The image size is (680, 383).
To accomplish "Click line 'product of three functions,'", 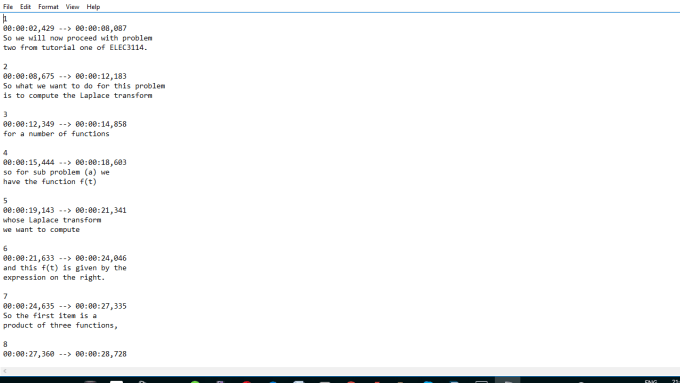I will pyautogui.click(x=60, y=325).
